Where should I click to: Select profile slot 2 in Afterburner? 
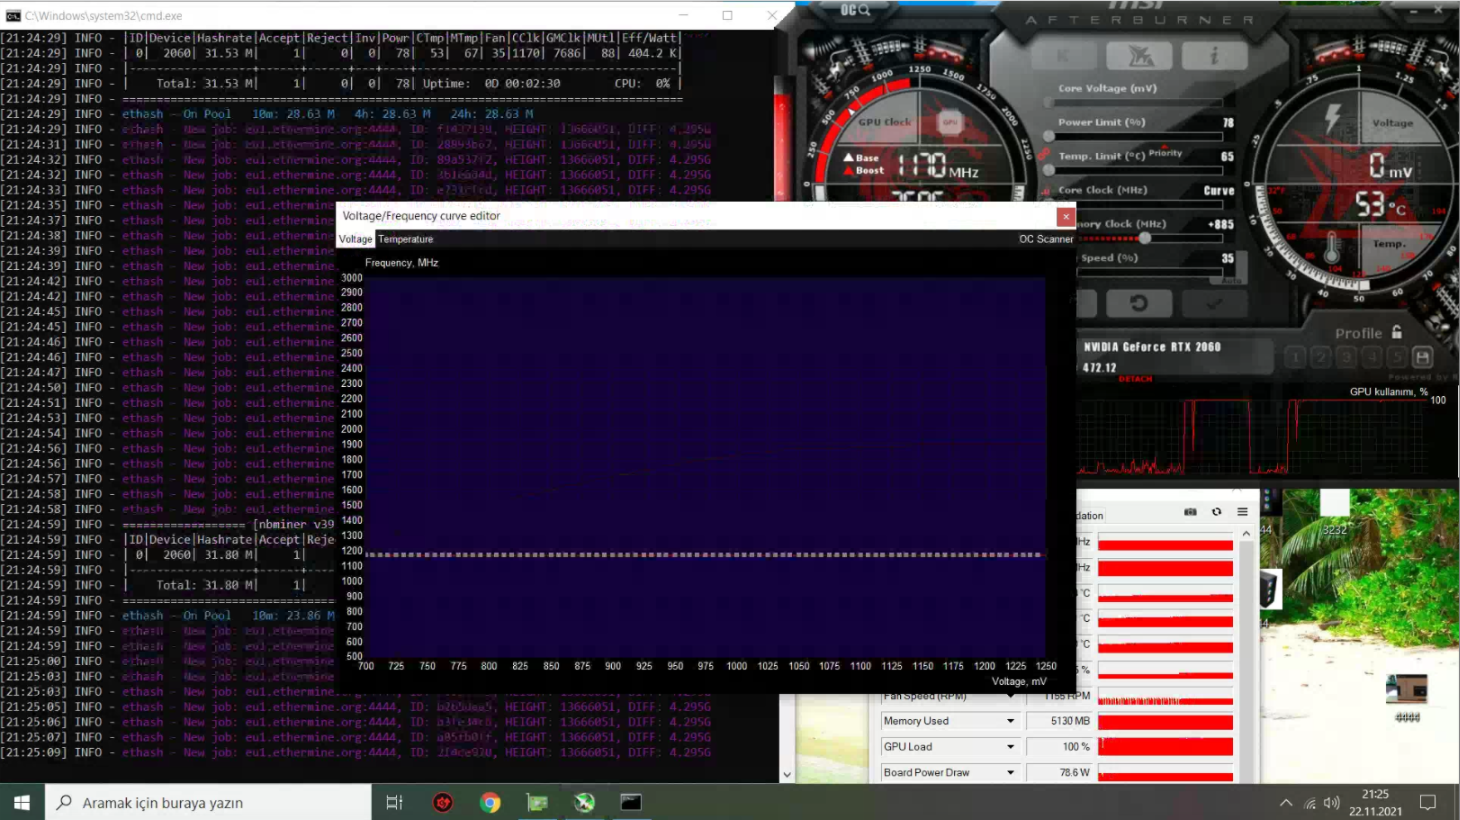click(1321, 357)
